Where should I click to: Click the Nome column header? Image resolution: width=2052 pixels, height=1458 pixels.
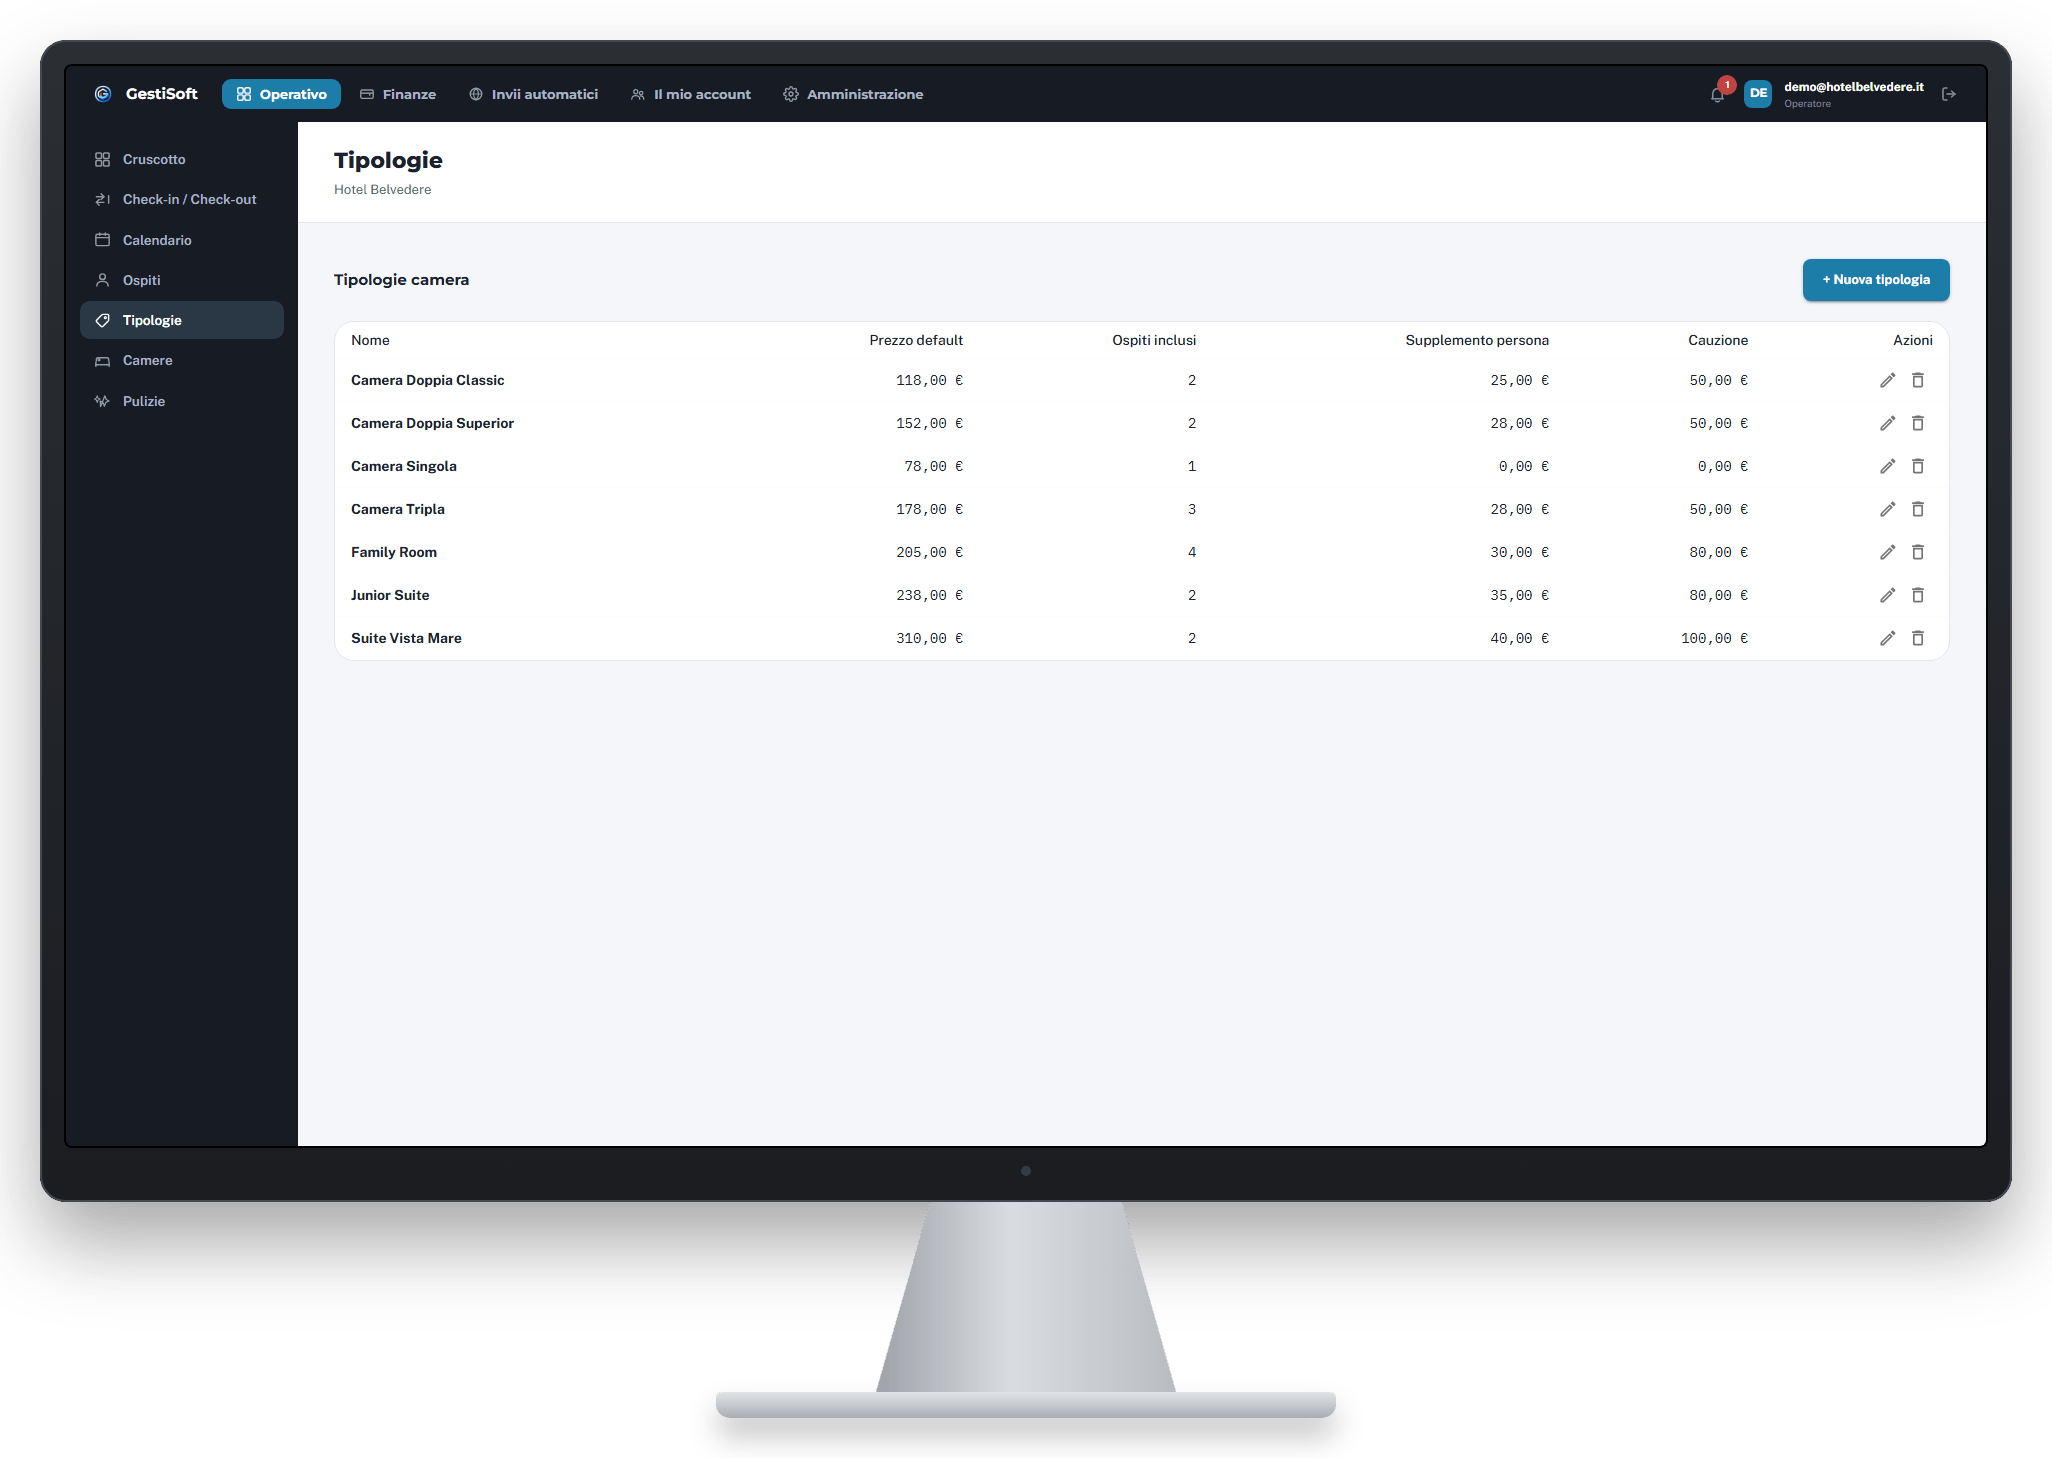click(x=370, y=340)
